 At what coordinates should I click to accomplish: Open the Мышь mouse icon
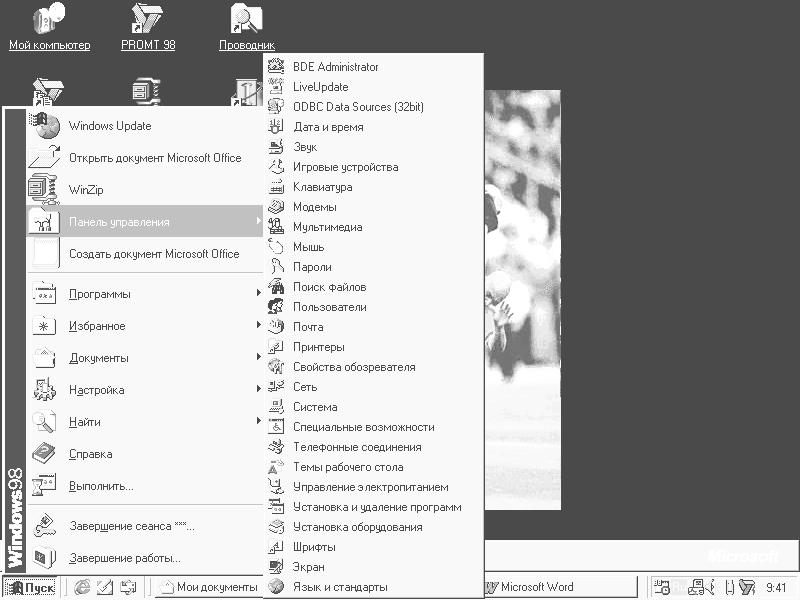[276, 246]
